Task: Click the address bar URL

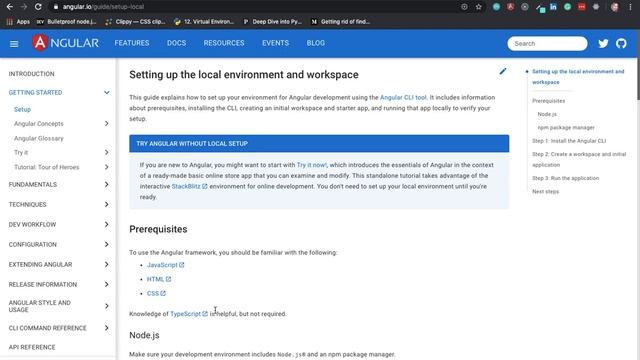Action: click(x=103, y=7)
